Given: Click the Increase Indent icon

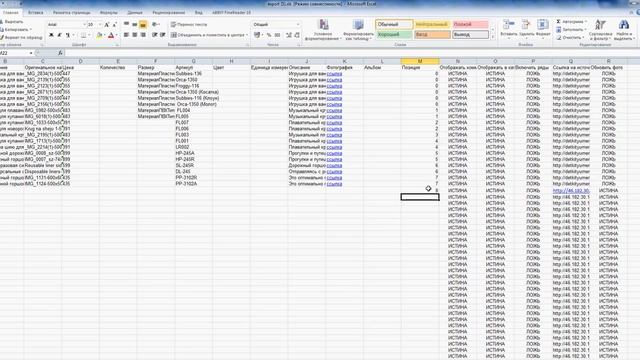Looking at the screenshot, I should (163, 35).
